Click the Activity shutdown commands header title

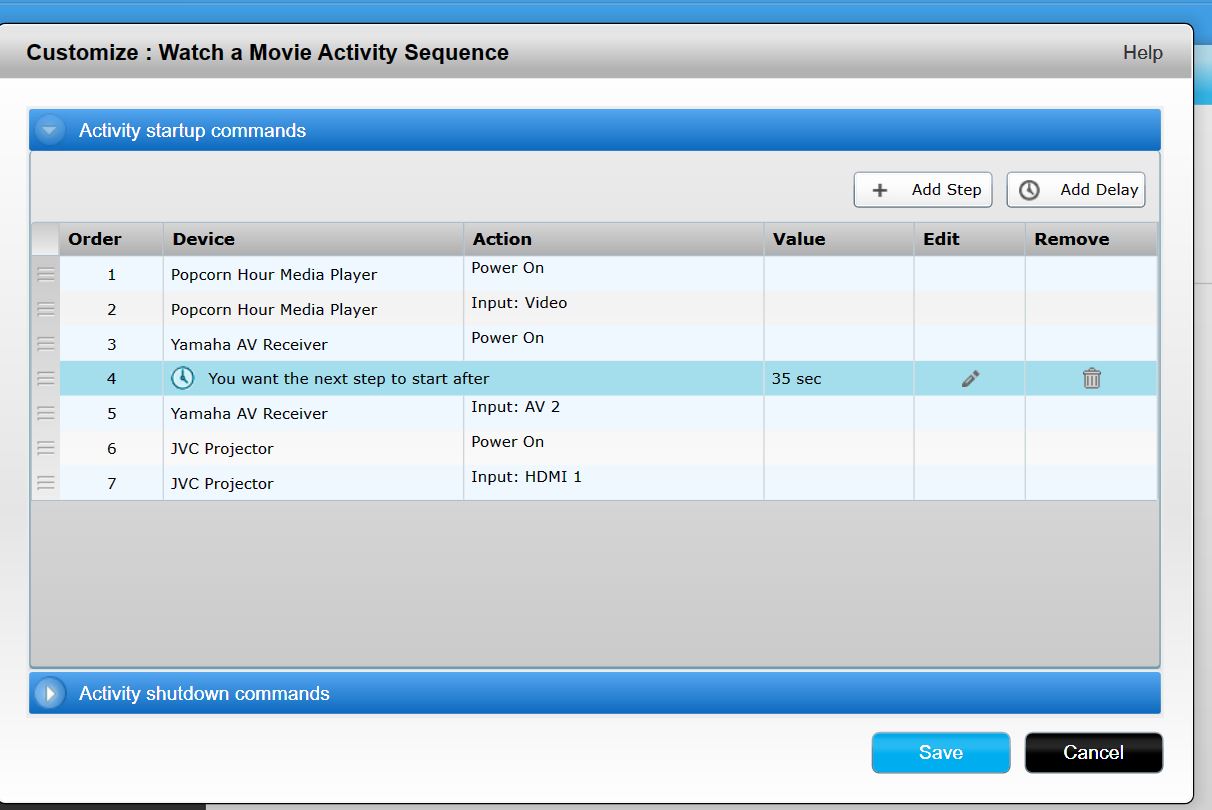point(204,693)
